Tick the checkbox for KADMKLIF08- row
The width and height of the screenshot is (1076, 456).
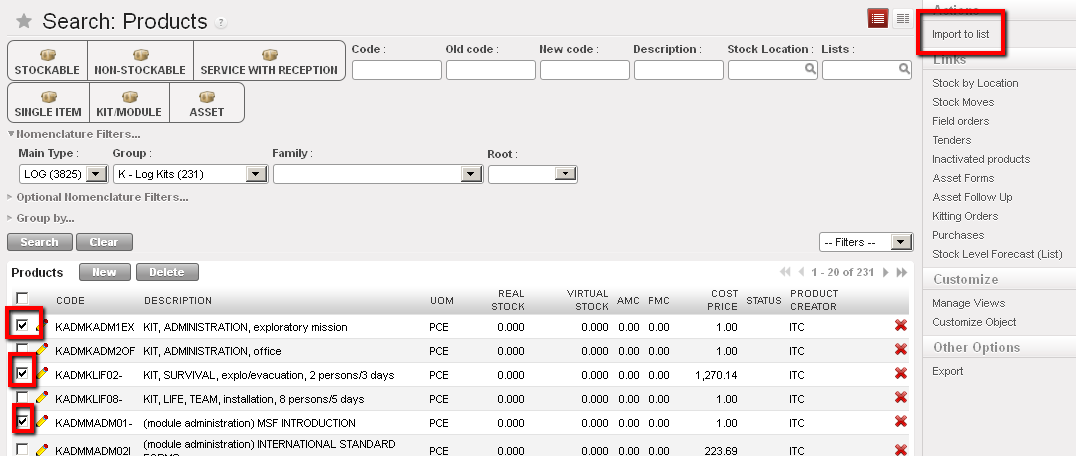(x=23, y=398)
